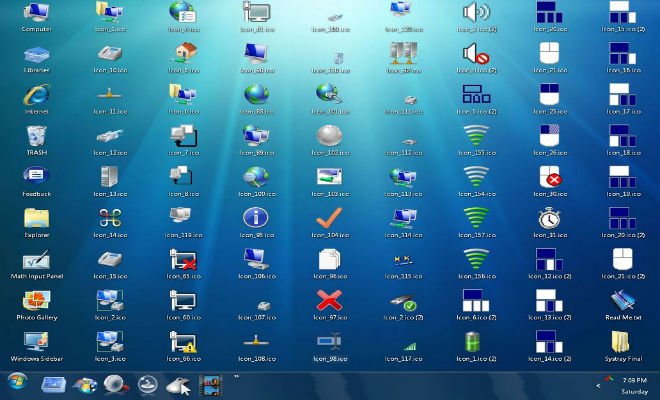The height and width of the screenshot is (400, 660).
Task: Select the red X Icon_97.ico
Action: point(329,301)
